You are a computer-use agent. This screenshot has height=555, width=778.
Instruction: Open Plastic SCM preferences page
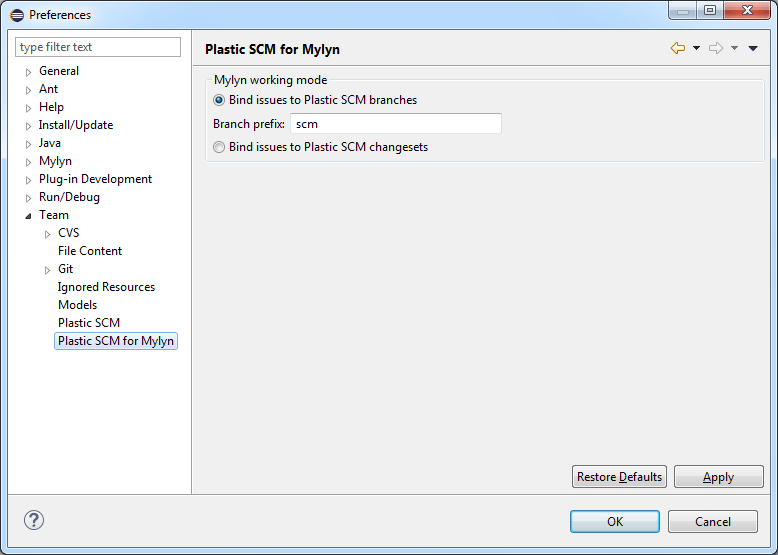89,323
